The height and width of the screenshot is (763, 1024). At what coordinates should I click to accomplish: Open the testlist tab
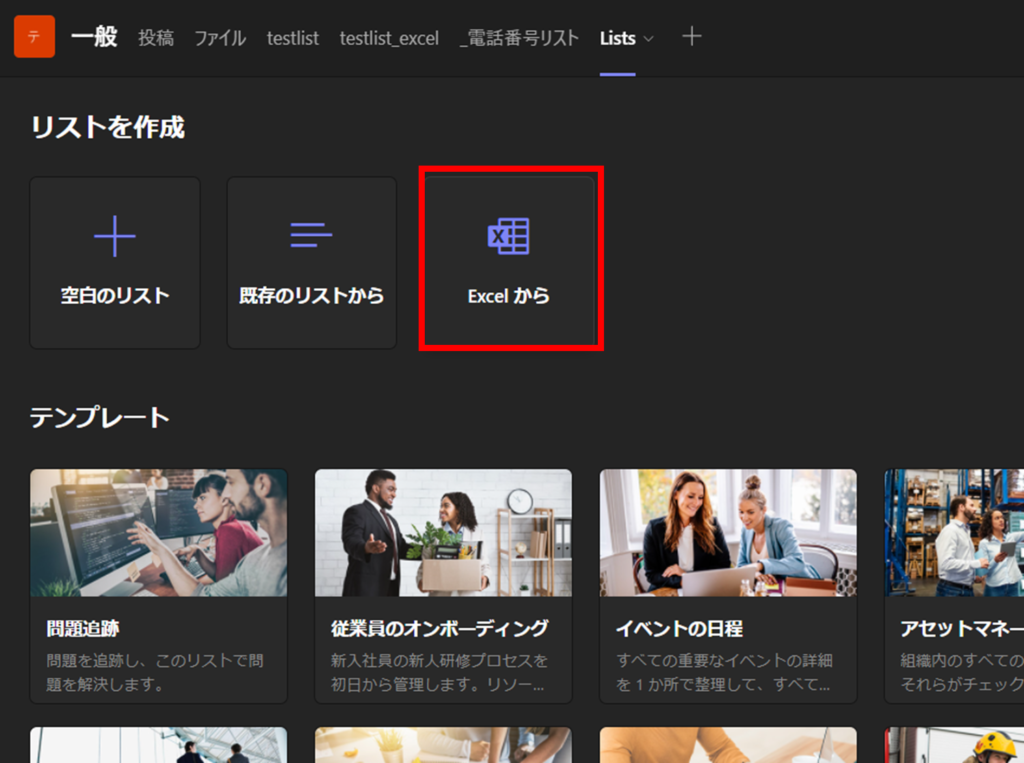(293, 38)
